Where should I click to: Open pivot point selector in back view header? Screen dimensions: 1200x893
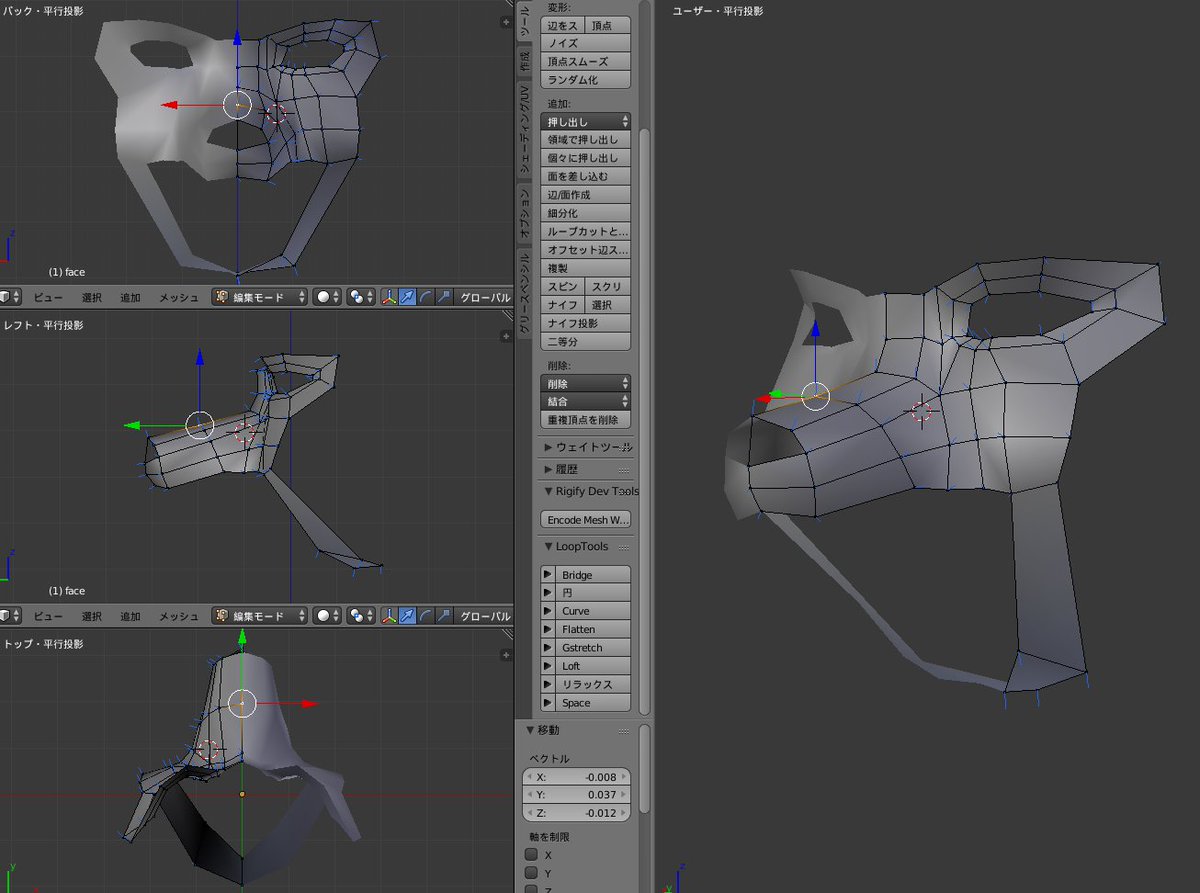(x=361, y=297)
